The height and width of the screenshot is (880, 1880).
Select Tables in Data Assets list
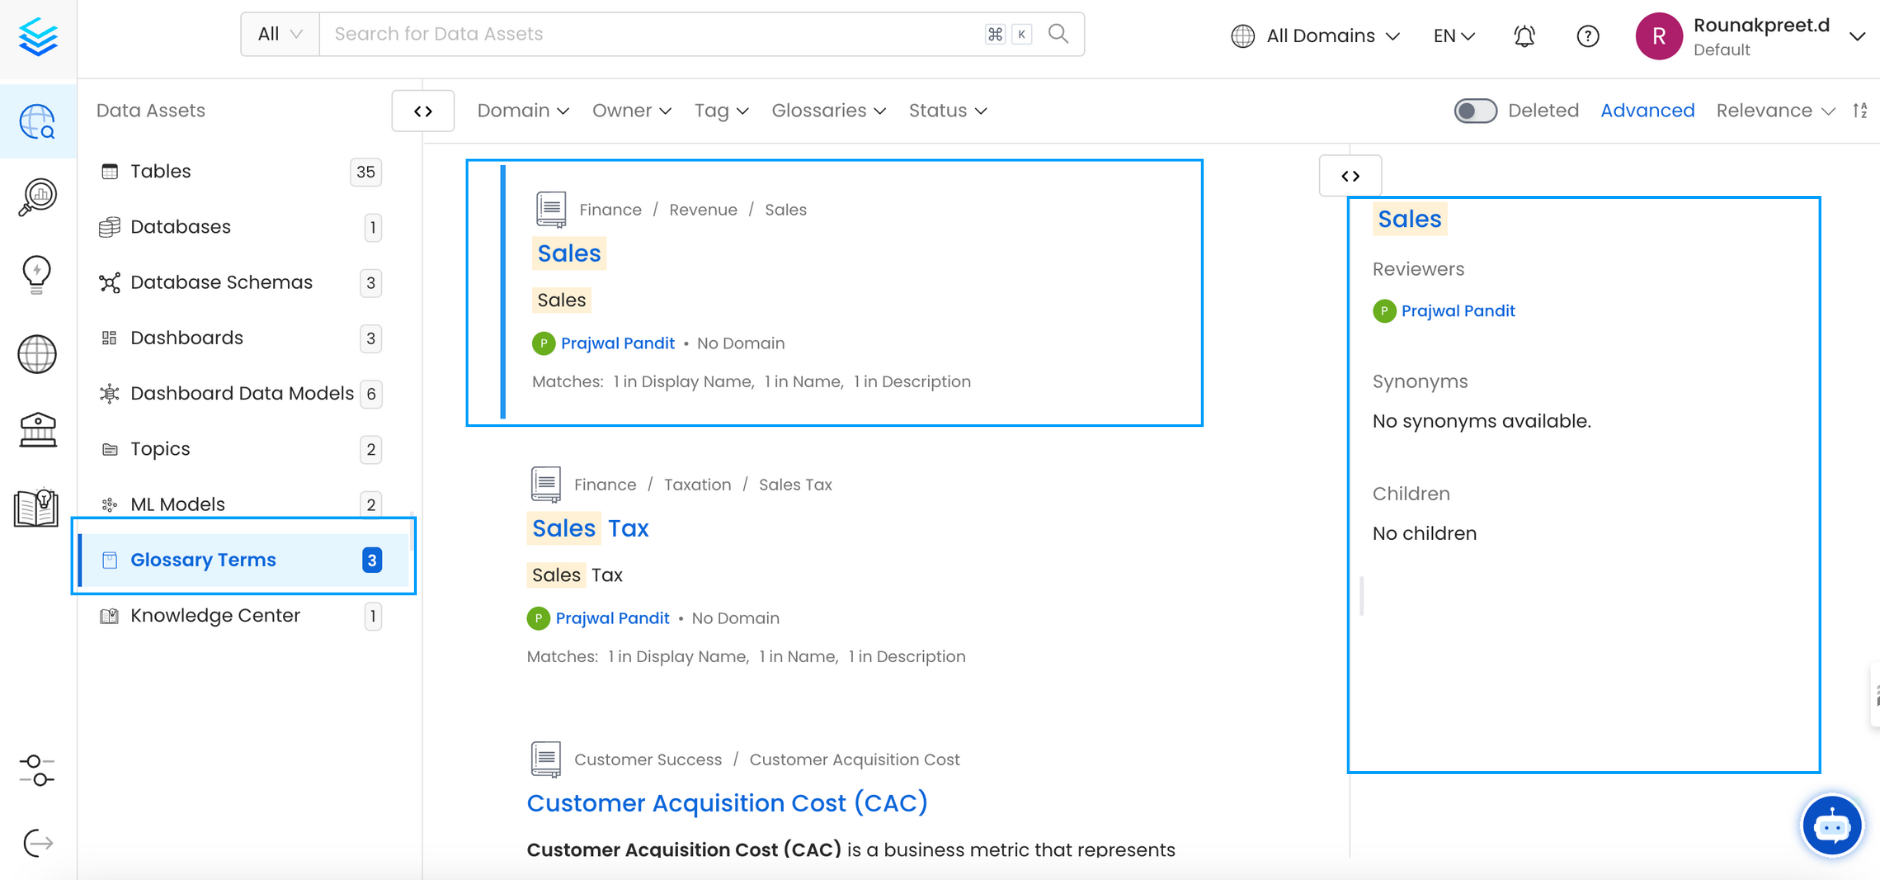[x=161, y=171]
